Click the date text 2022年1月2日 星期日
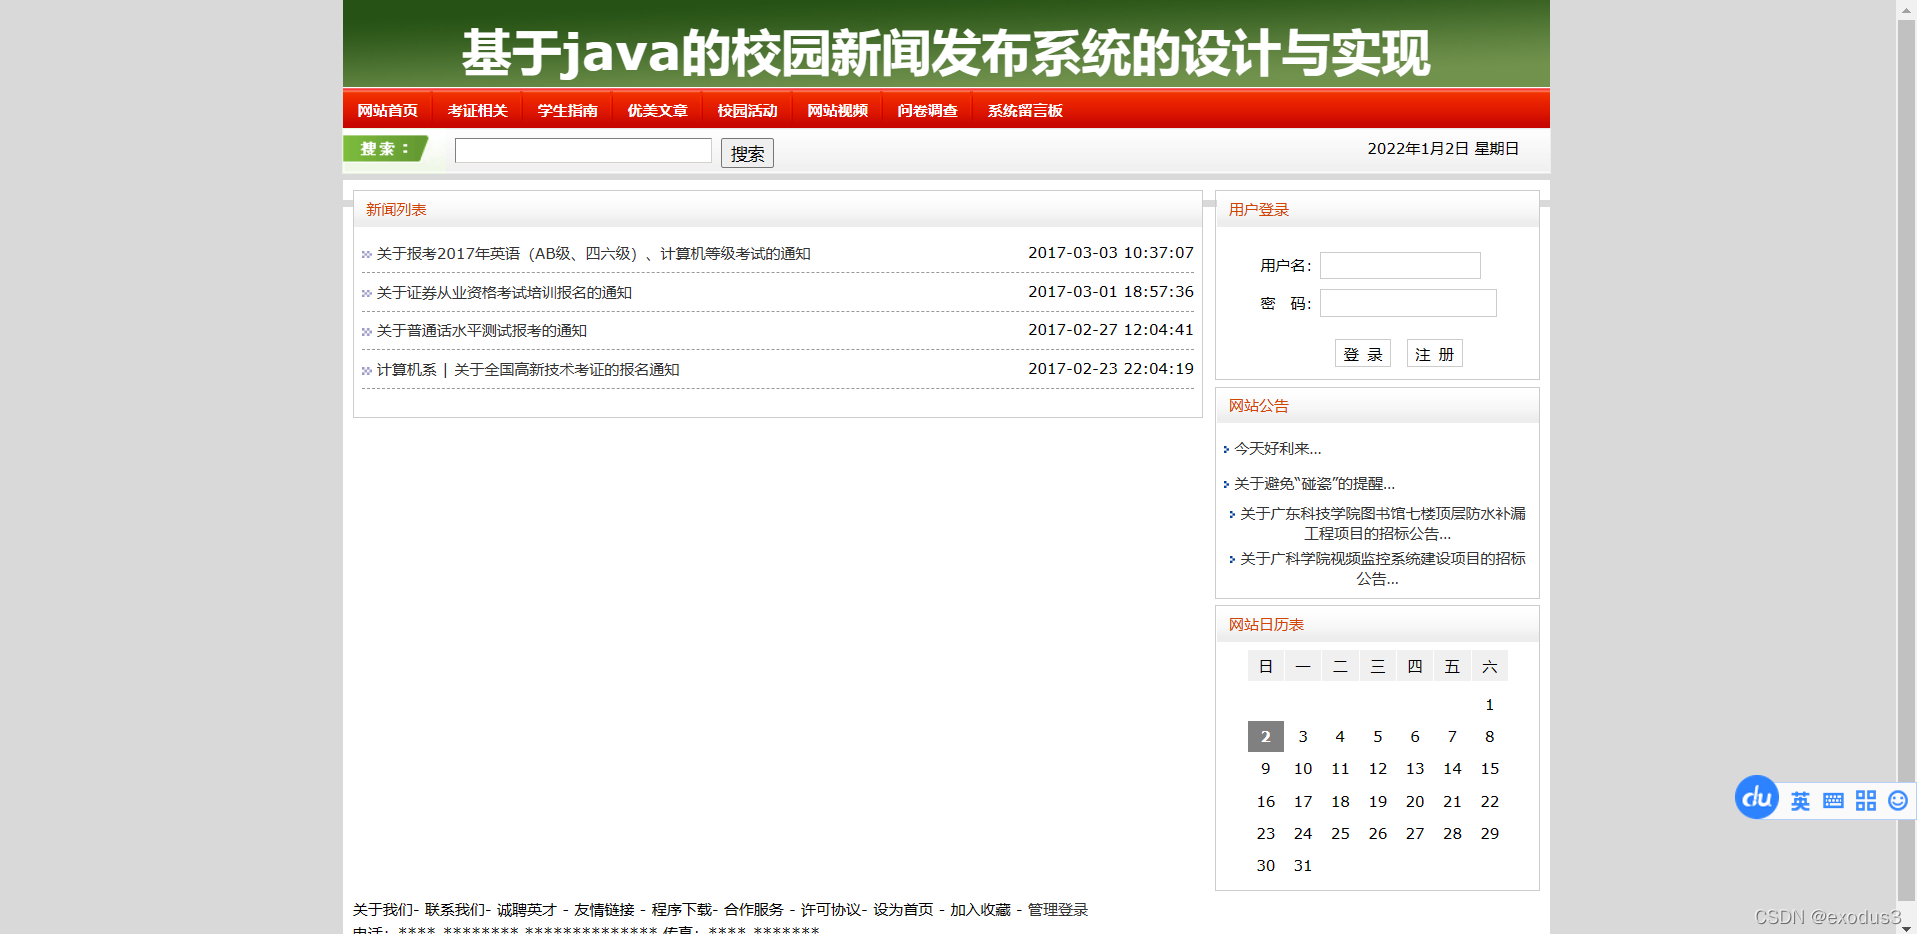 tap(1443, 149)
